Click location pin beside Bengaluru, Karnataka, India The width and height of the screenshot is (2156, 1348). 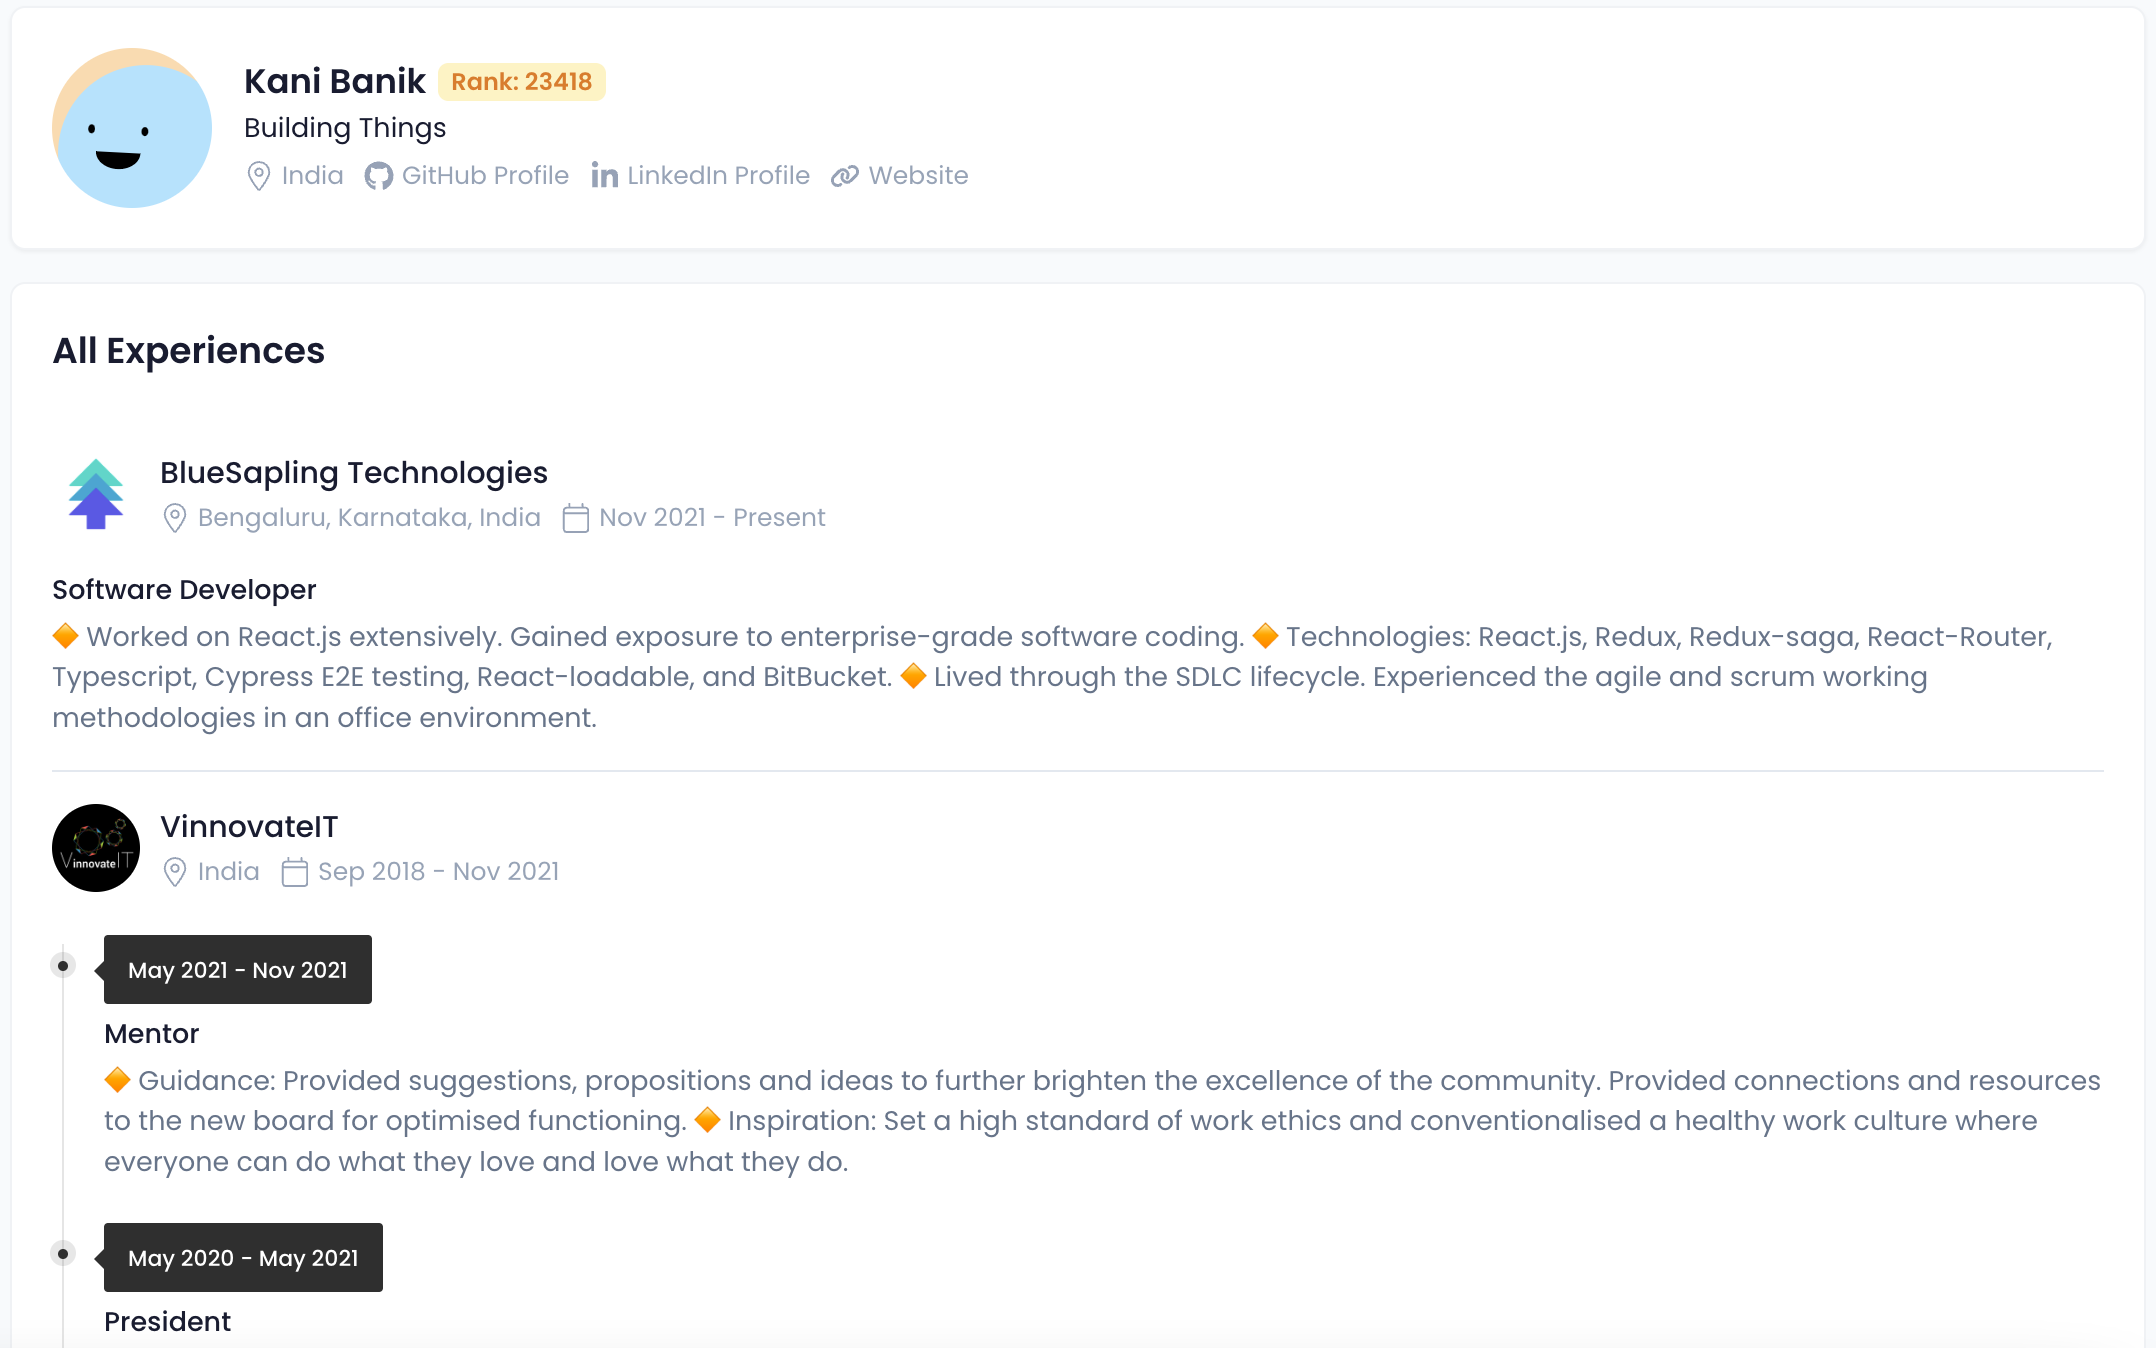click(175, 518)
